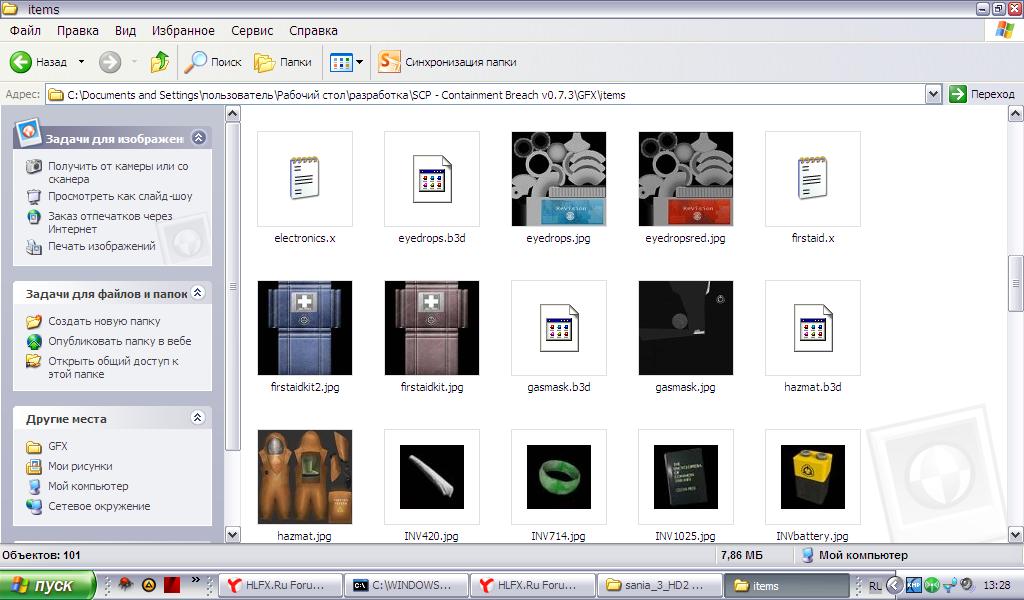
Task: Click 'Просмотреть как слайд-шоу' link
Action: [x=120, y=197]
